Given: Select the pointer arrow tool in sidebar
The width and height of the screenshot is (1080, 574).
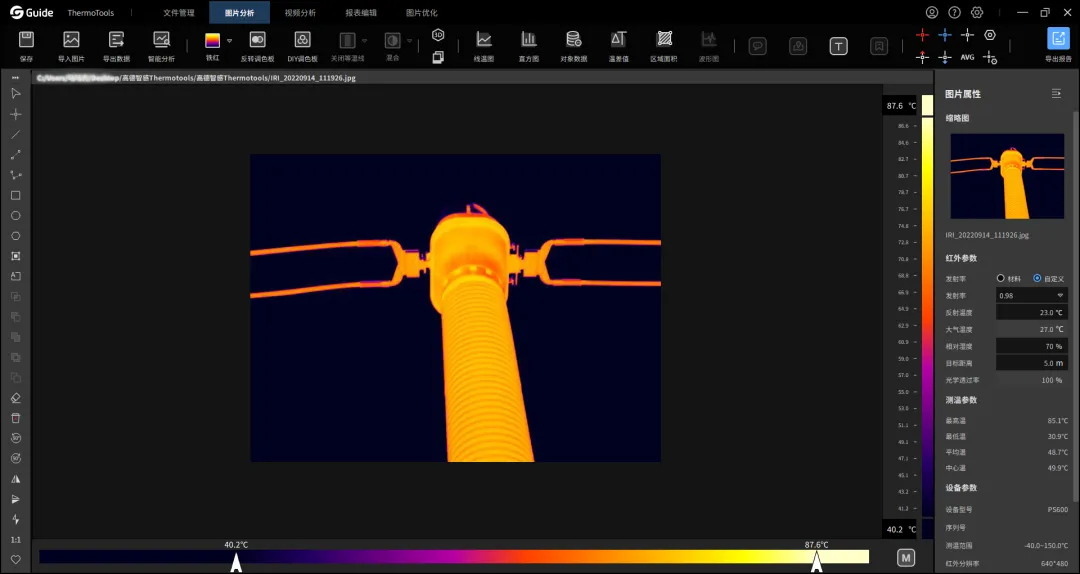Looking at the screenshot, I should [x=16, y=94].
